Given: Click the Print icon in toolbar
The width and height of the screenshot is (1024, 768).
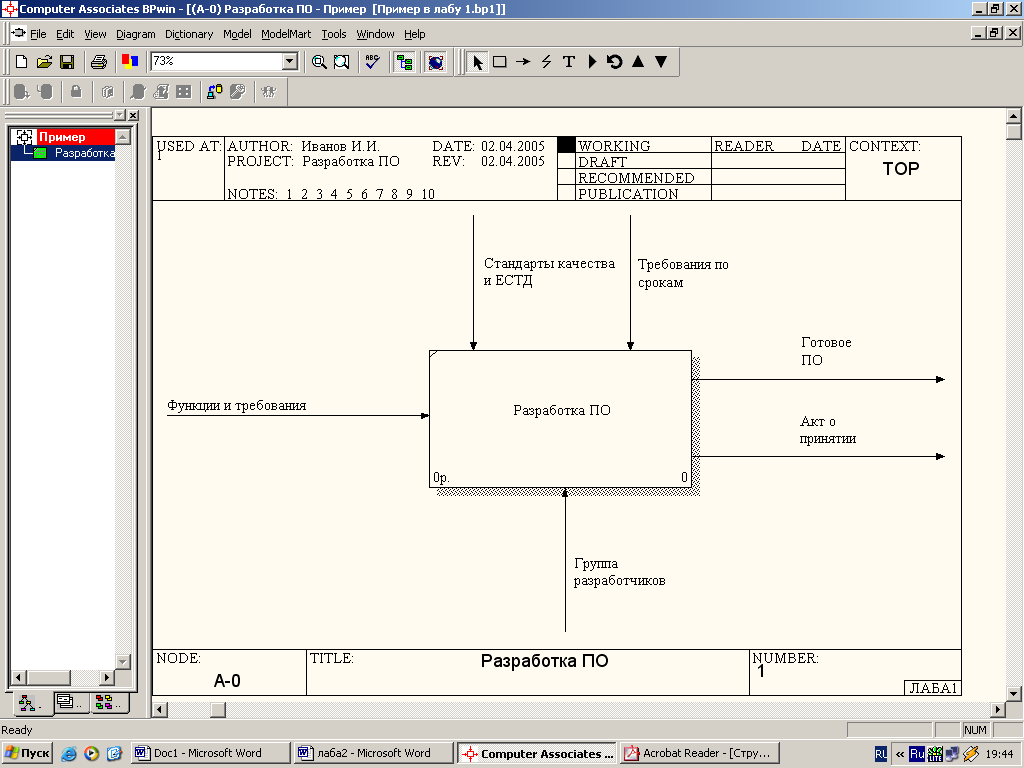Looking at the screenshot, I should tap(99, 62).
